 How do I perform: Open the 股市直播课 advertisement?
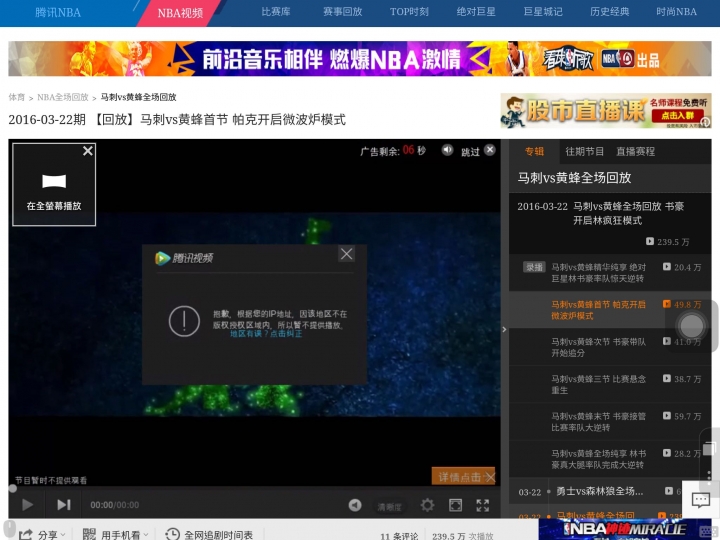(606, 111)
